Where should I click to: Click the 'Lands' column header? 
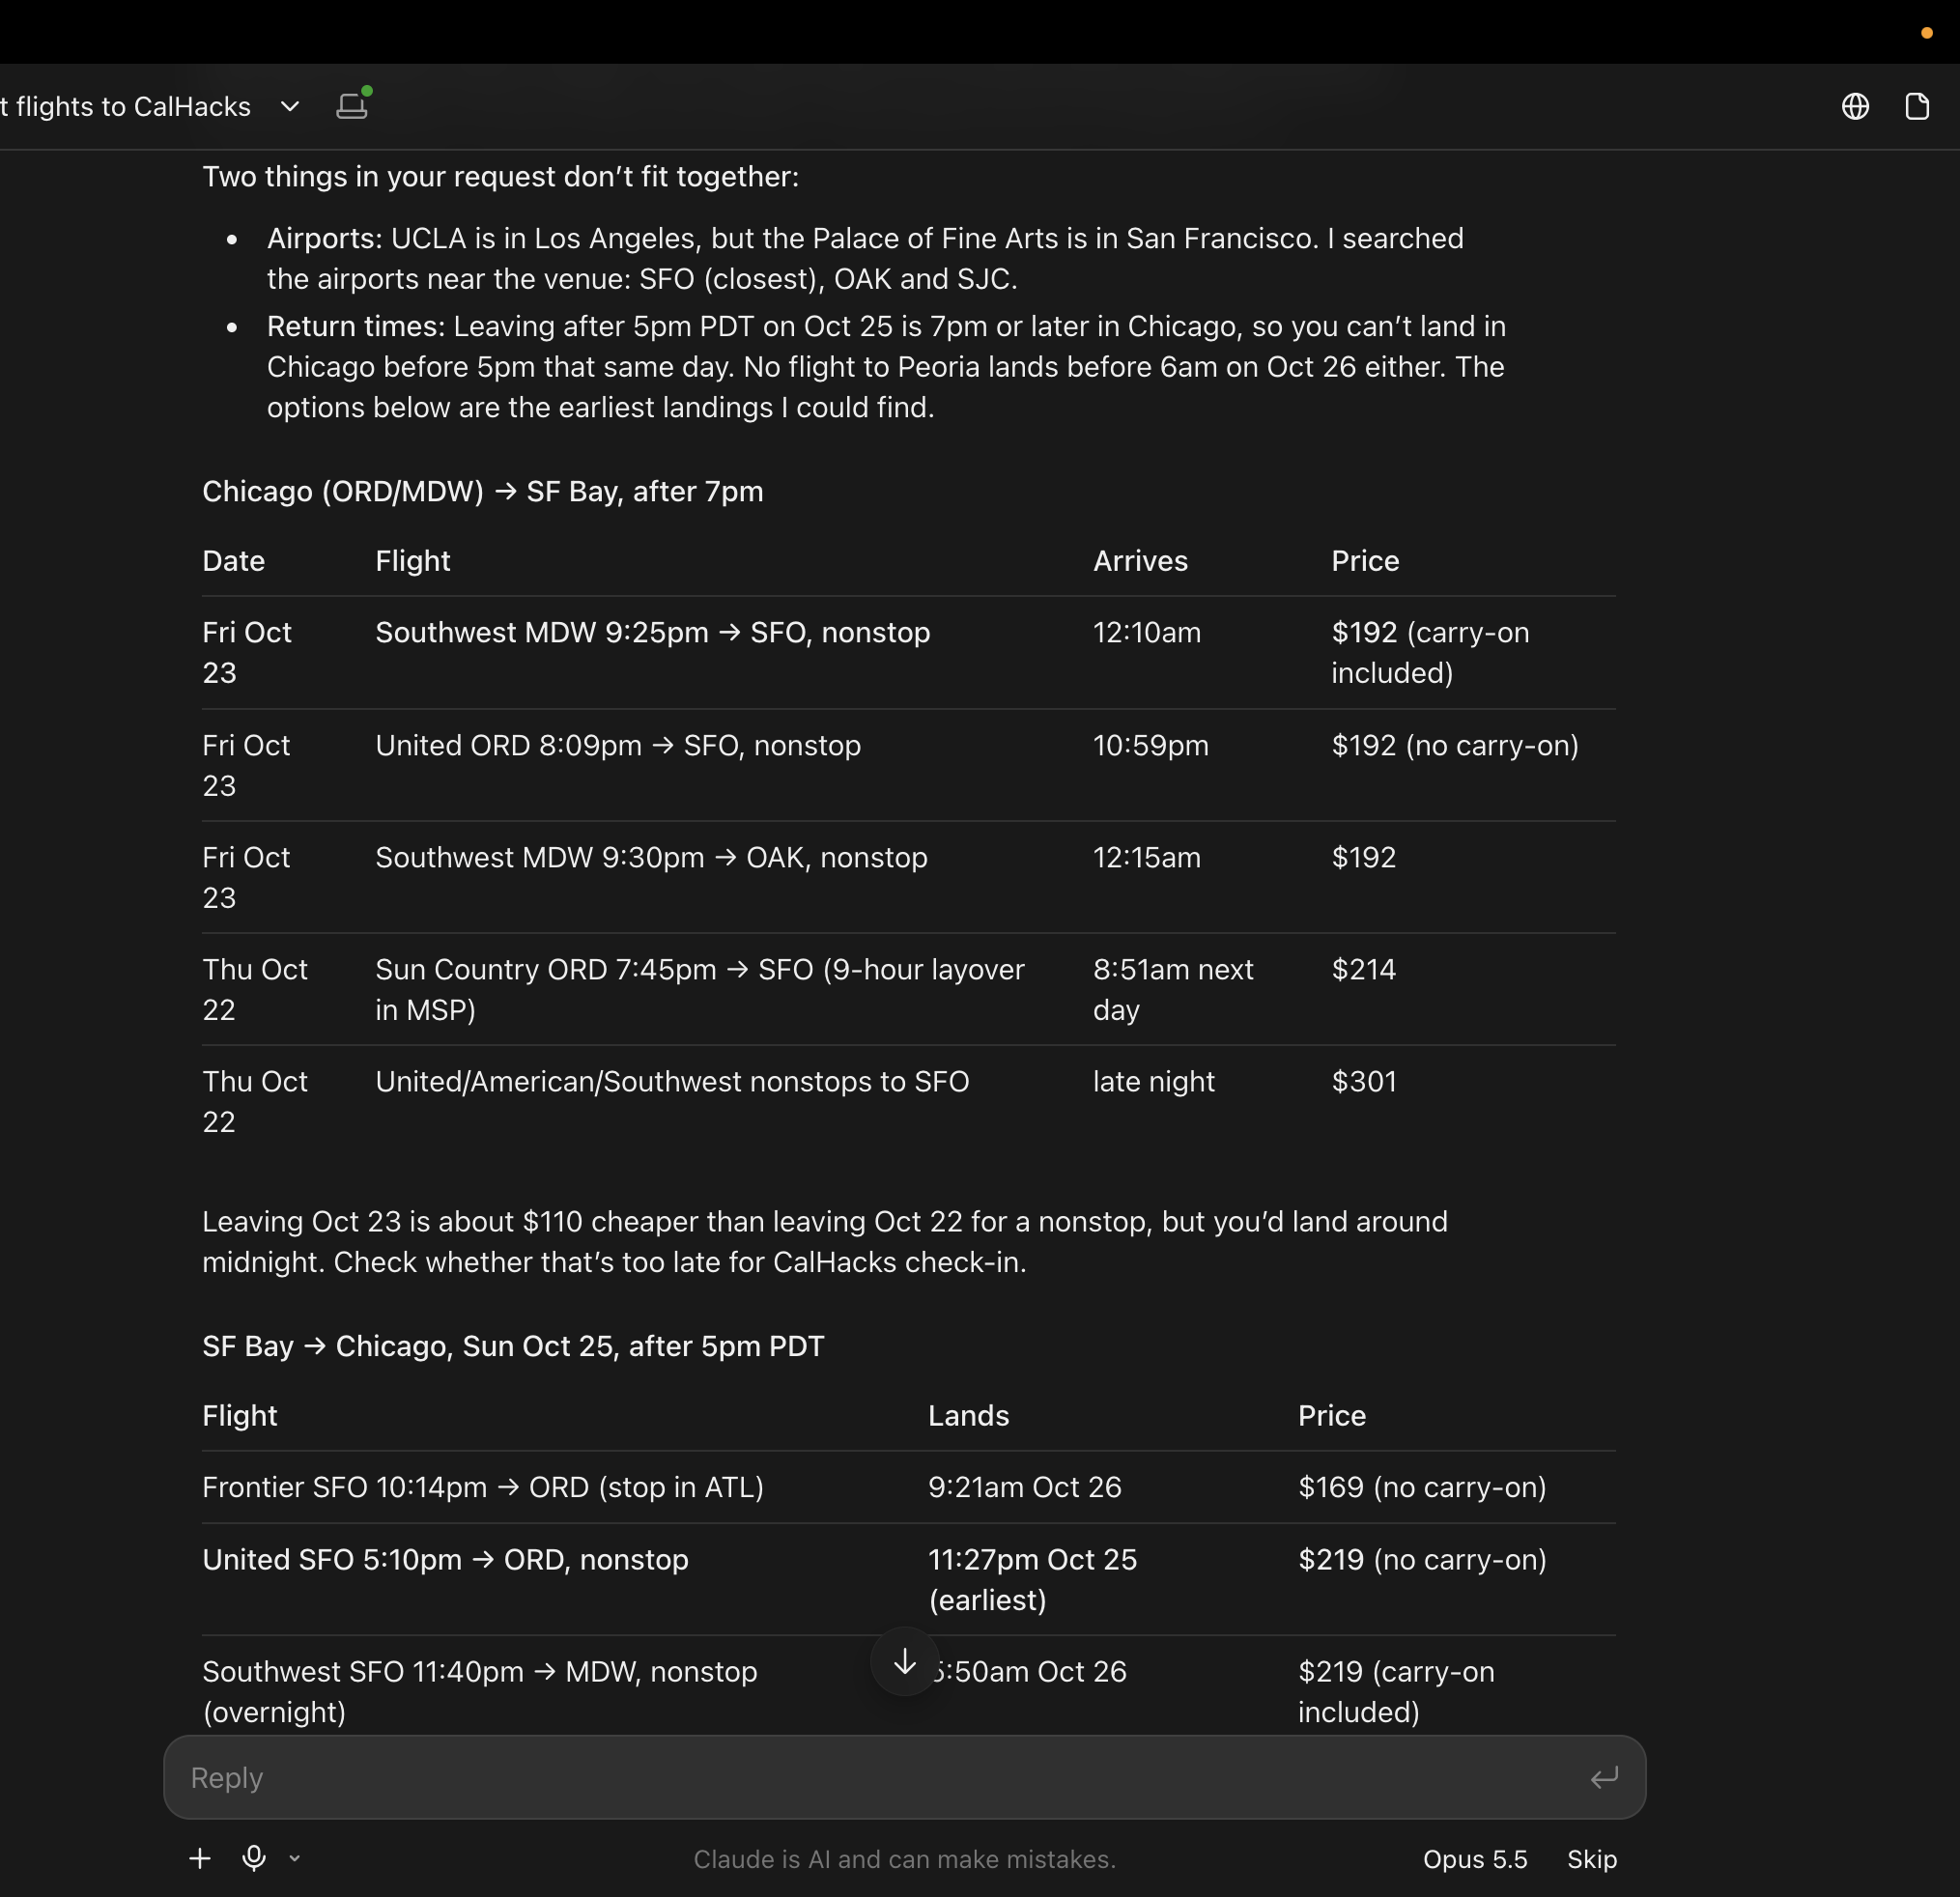pos(968,1415)
